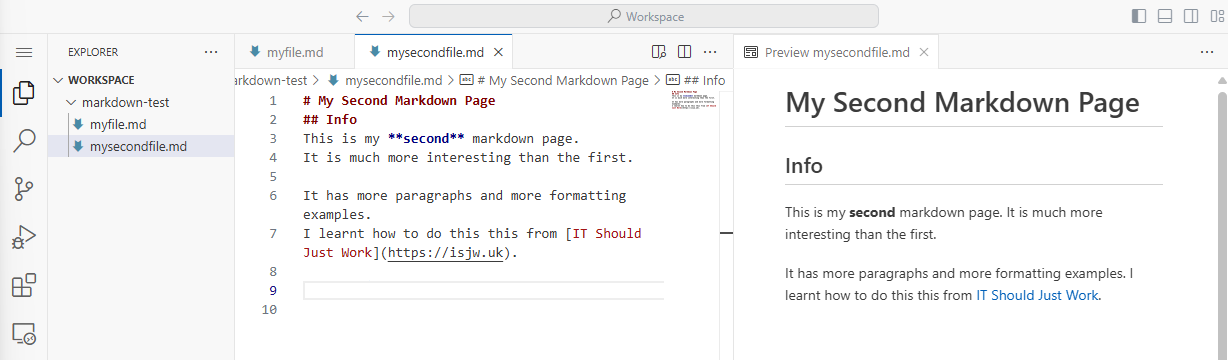Image resolution: width=1228 pixels, height=360 pixels.
Task: Open the Extensions view
Action: pyautogui.click(x=24, y=286)
